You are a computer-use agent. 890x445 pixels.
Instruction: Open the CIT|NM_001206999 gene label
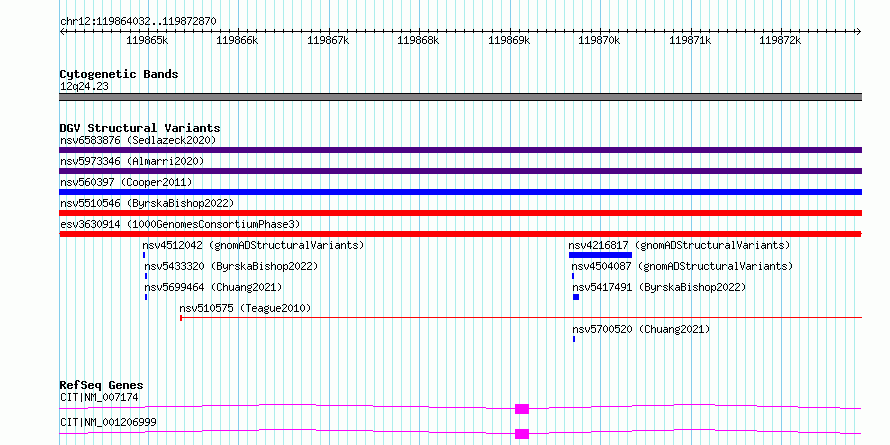pyautogui.click(x=108, y=422)
